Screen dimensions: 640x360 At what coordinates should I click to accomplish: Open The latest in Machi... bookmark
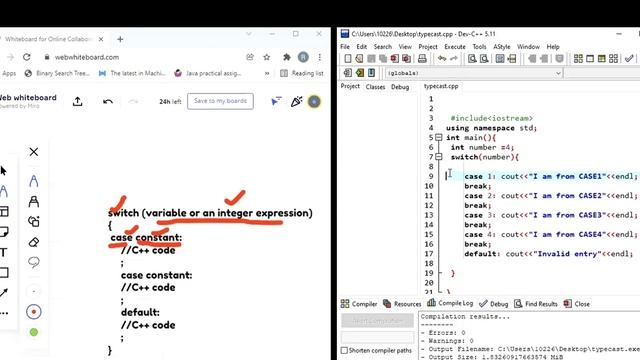(132, 73)
